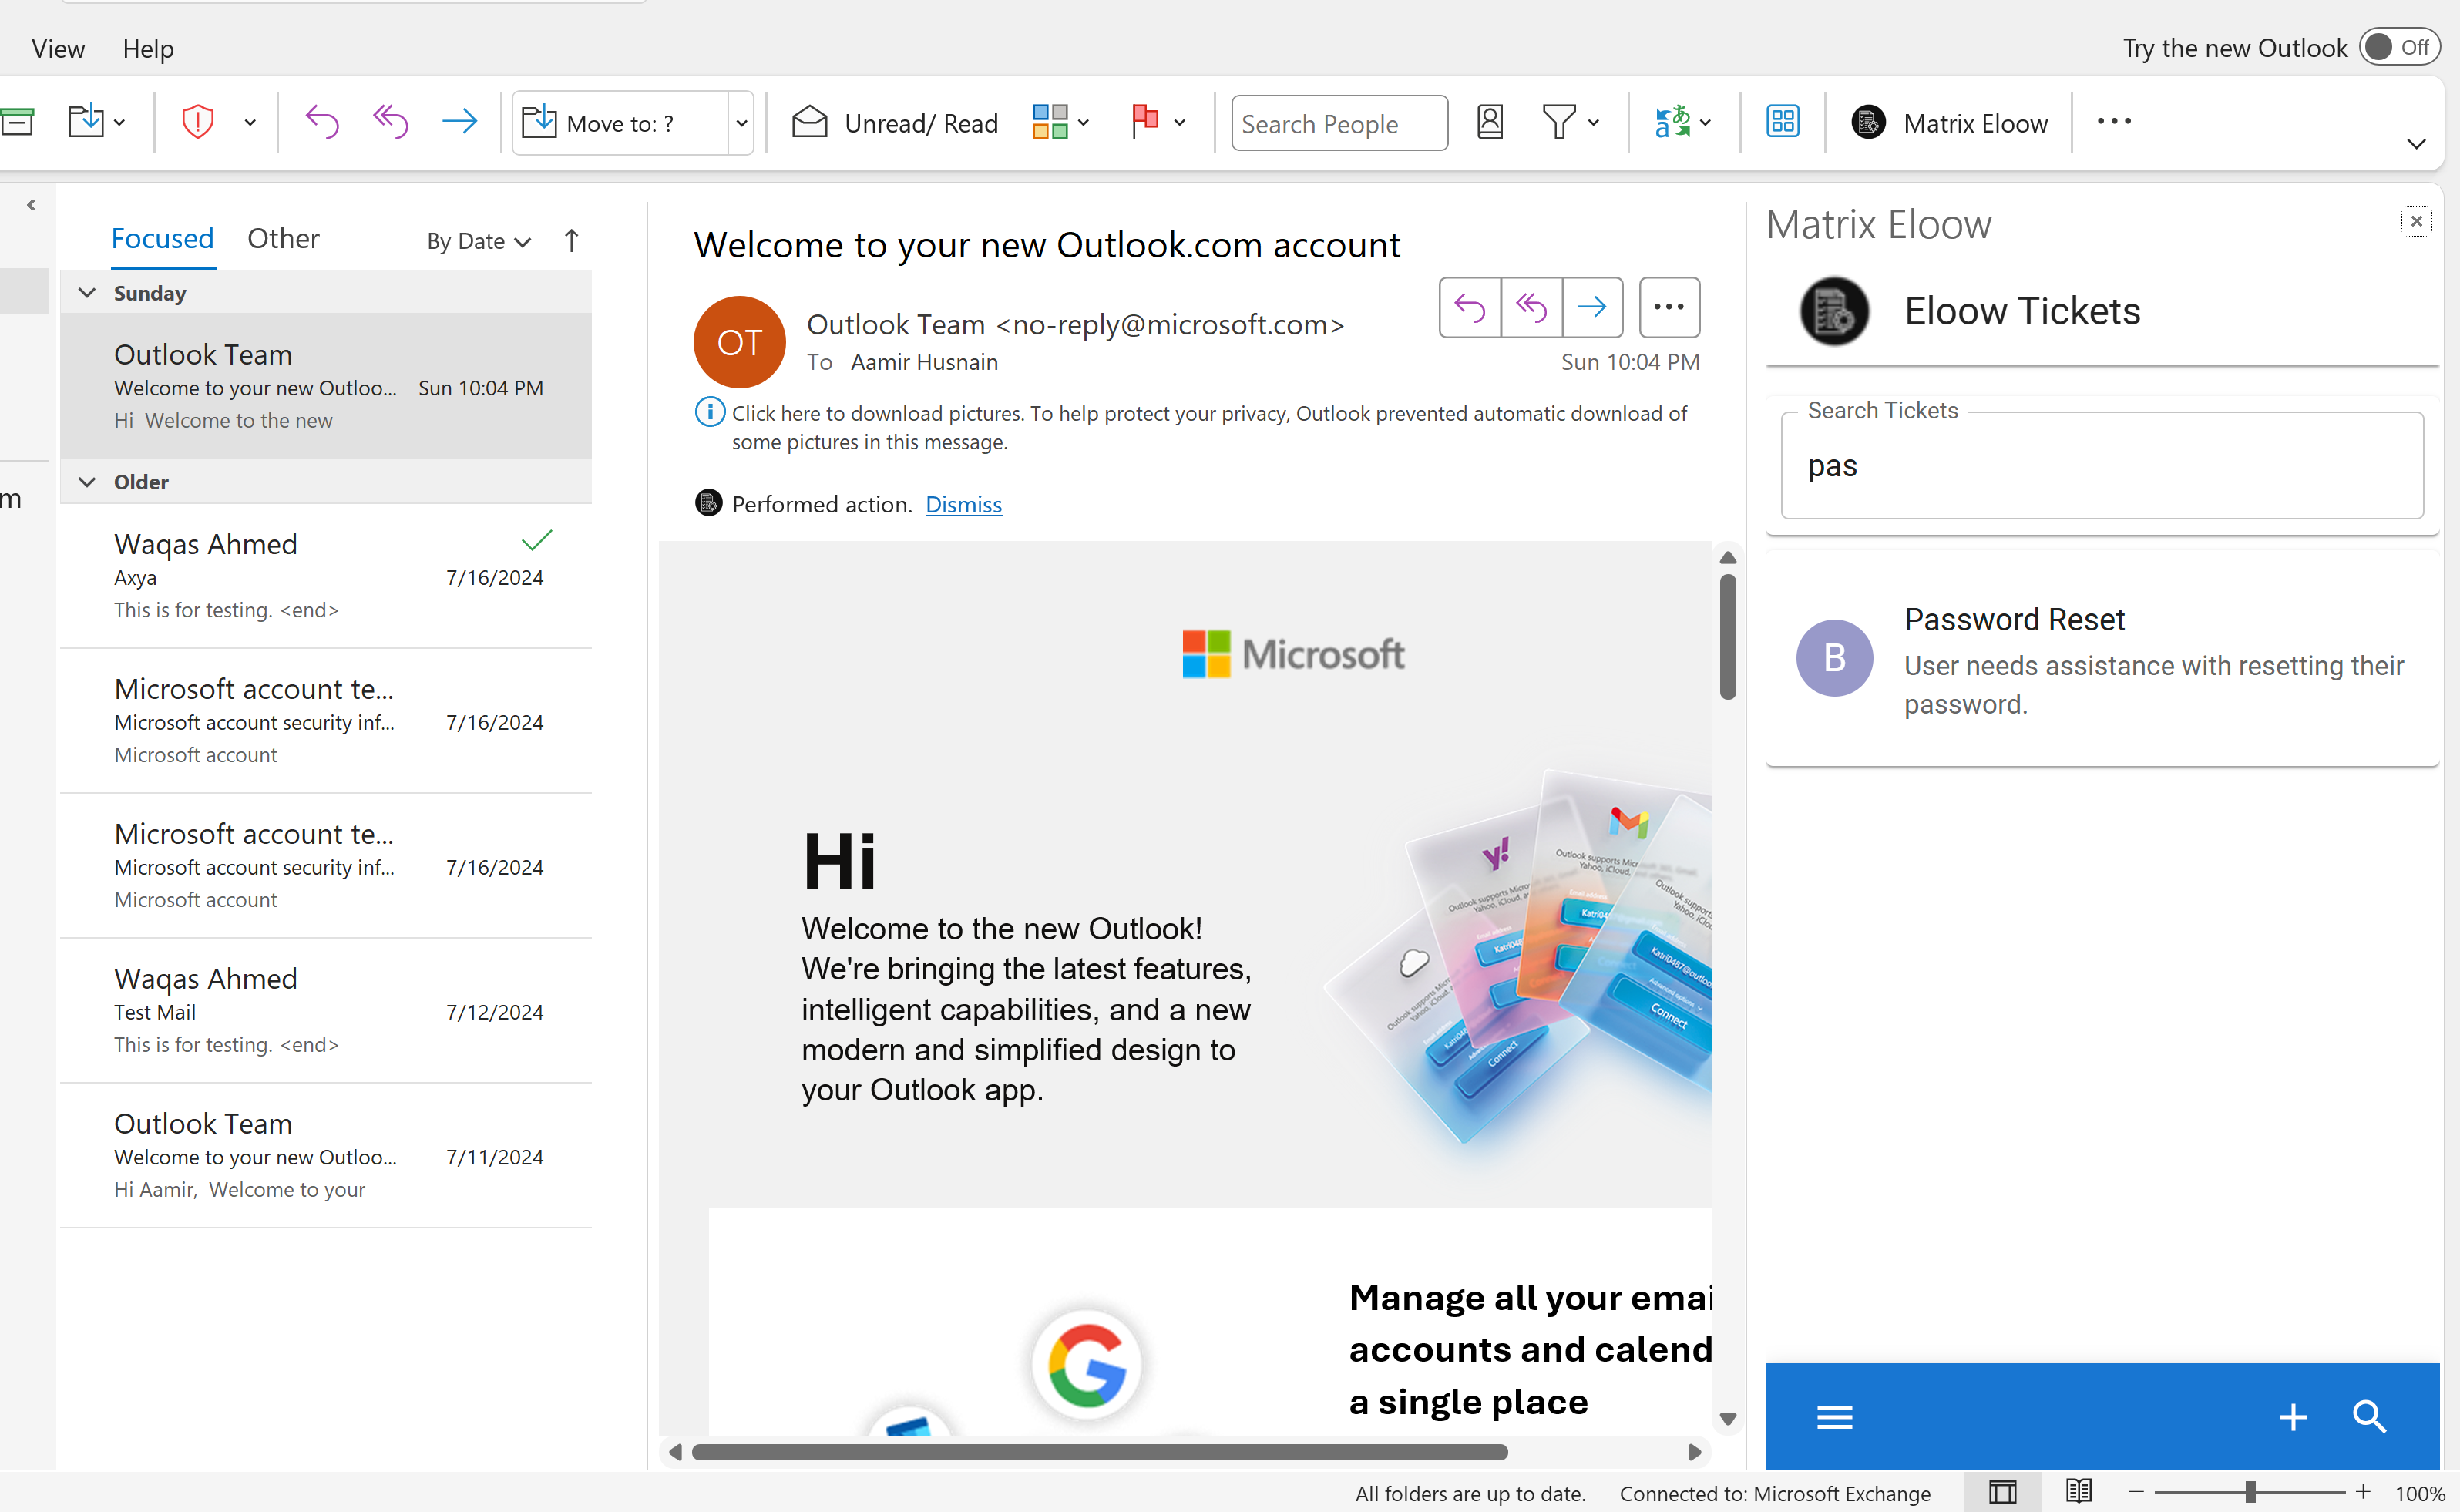The image size is (2460, 1512).
Task: Open the ribbon more options ellipsis
Action: 2114,122
